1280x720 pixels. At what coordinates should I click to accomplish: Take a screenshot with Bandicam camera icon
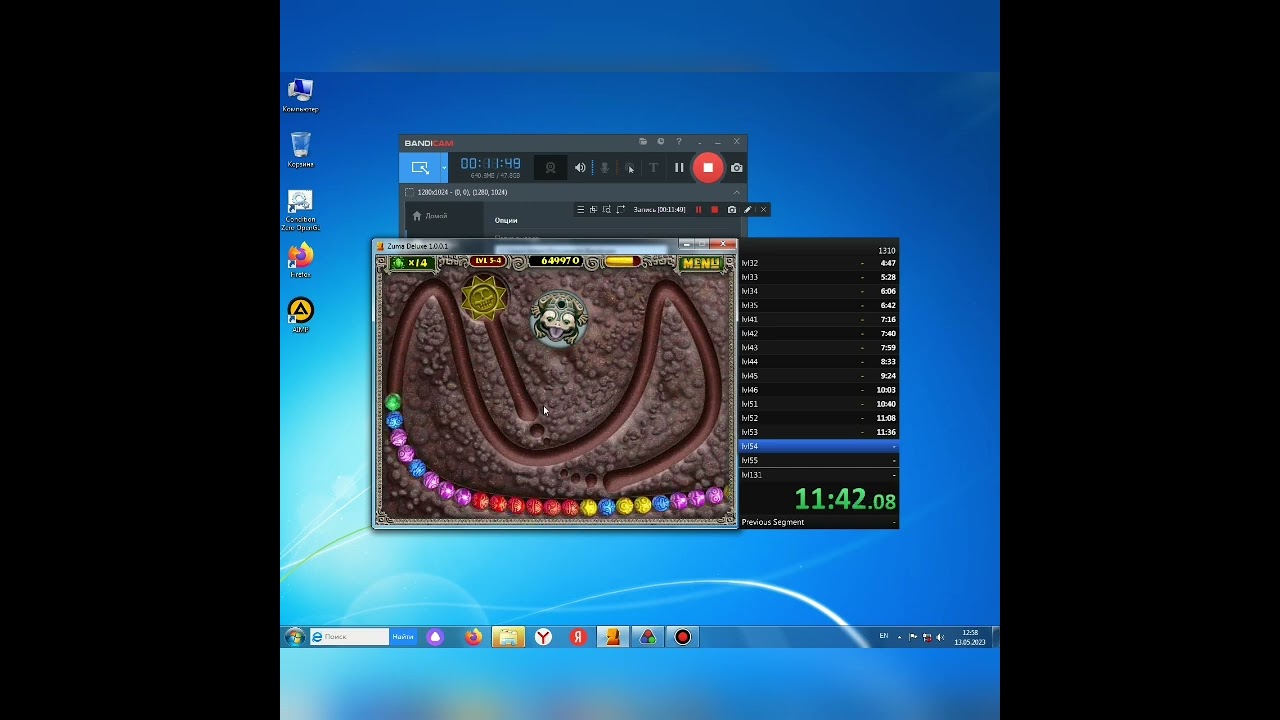tap(737, 168)
